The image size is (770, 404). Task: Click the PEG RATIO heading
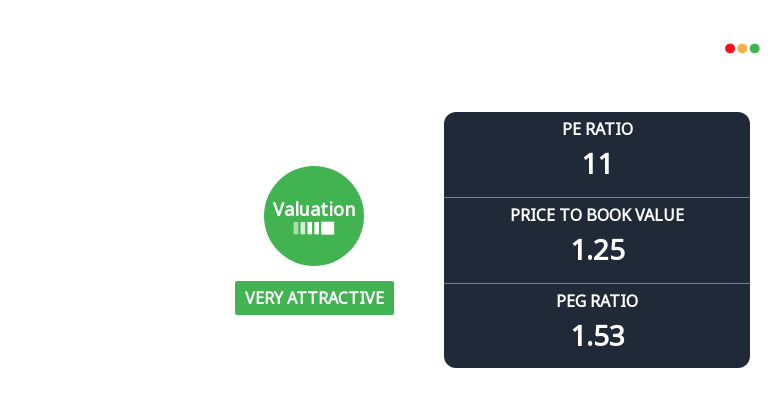point(597,300)
